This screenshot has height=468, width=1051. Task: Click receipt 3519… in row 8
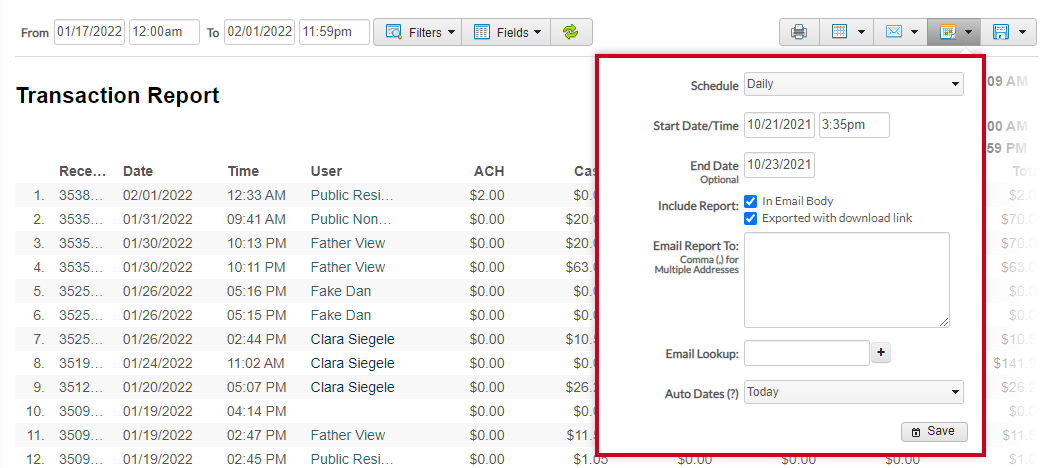pyautogui.click(x=82, y=363)
